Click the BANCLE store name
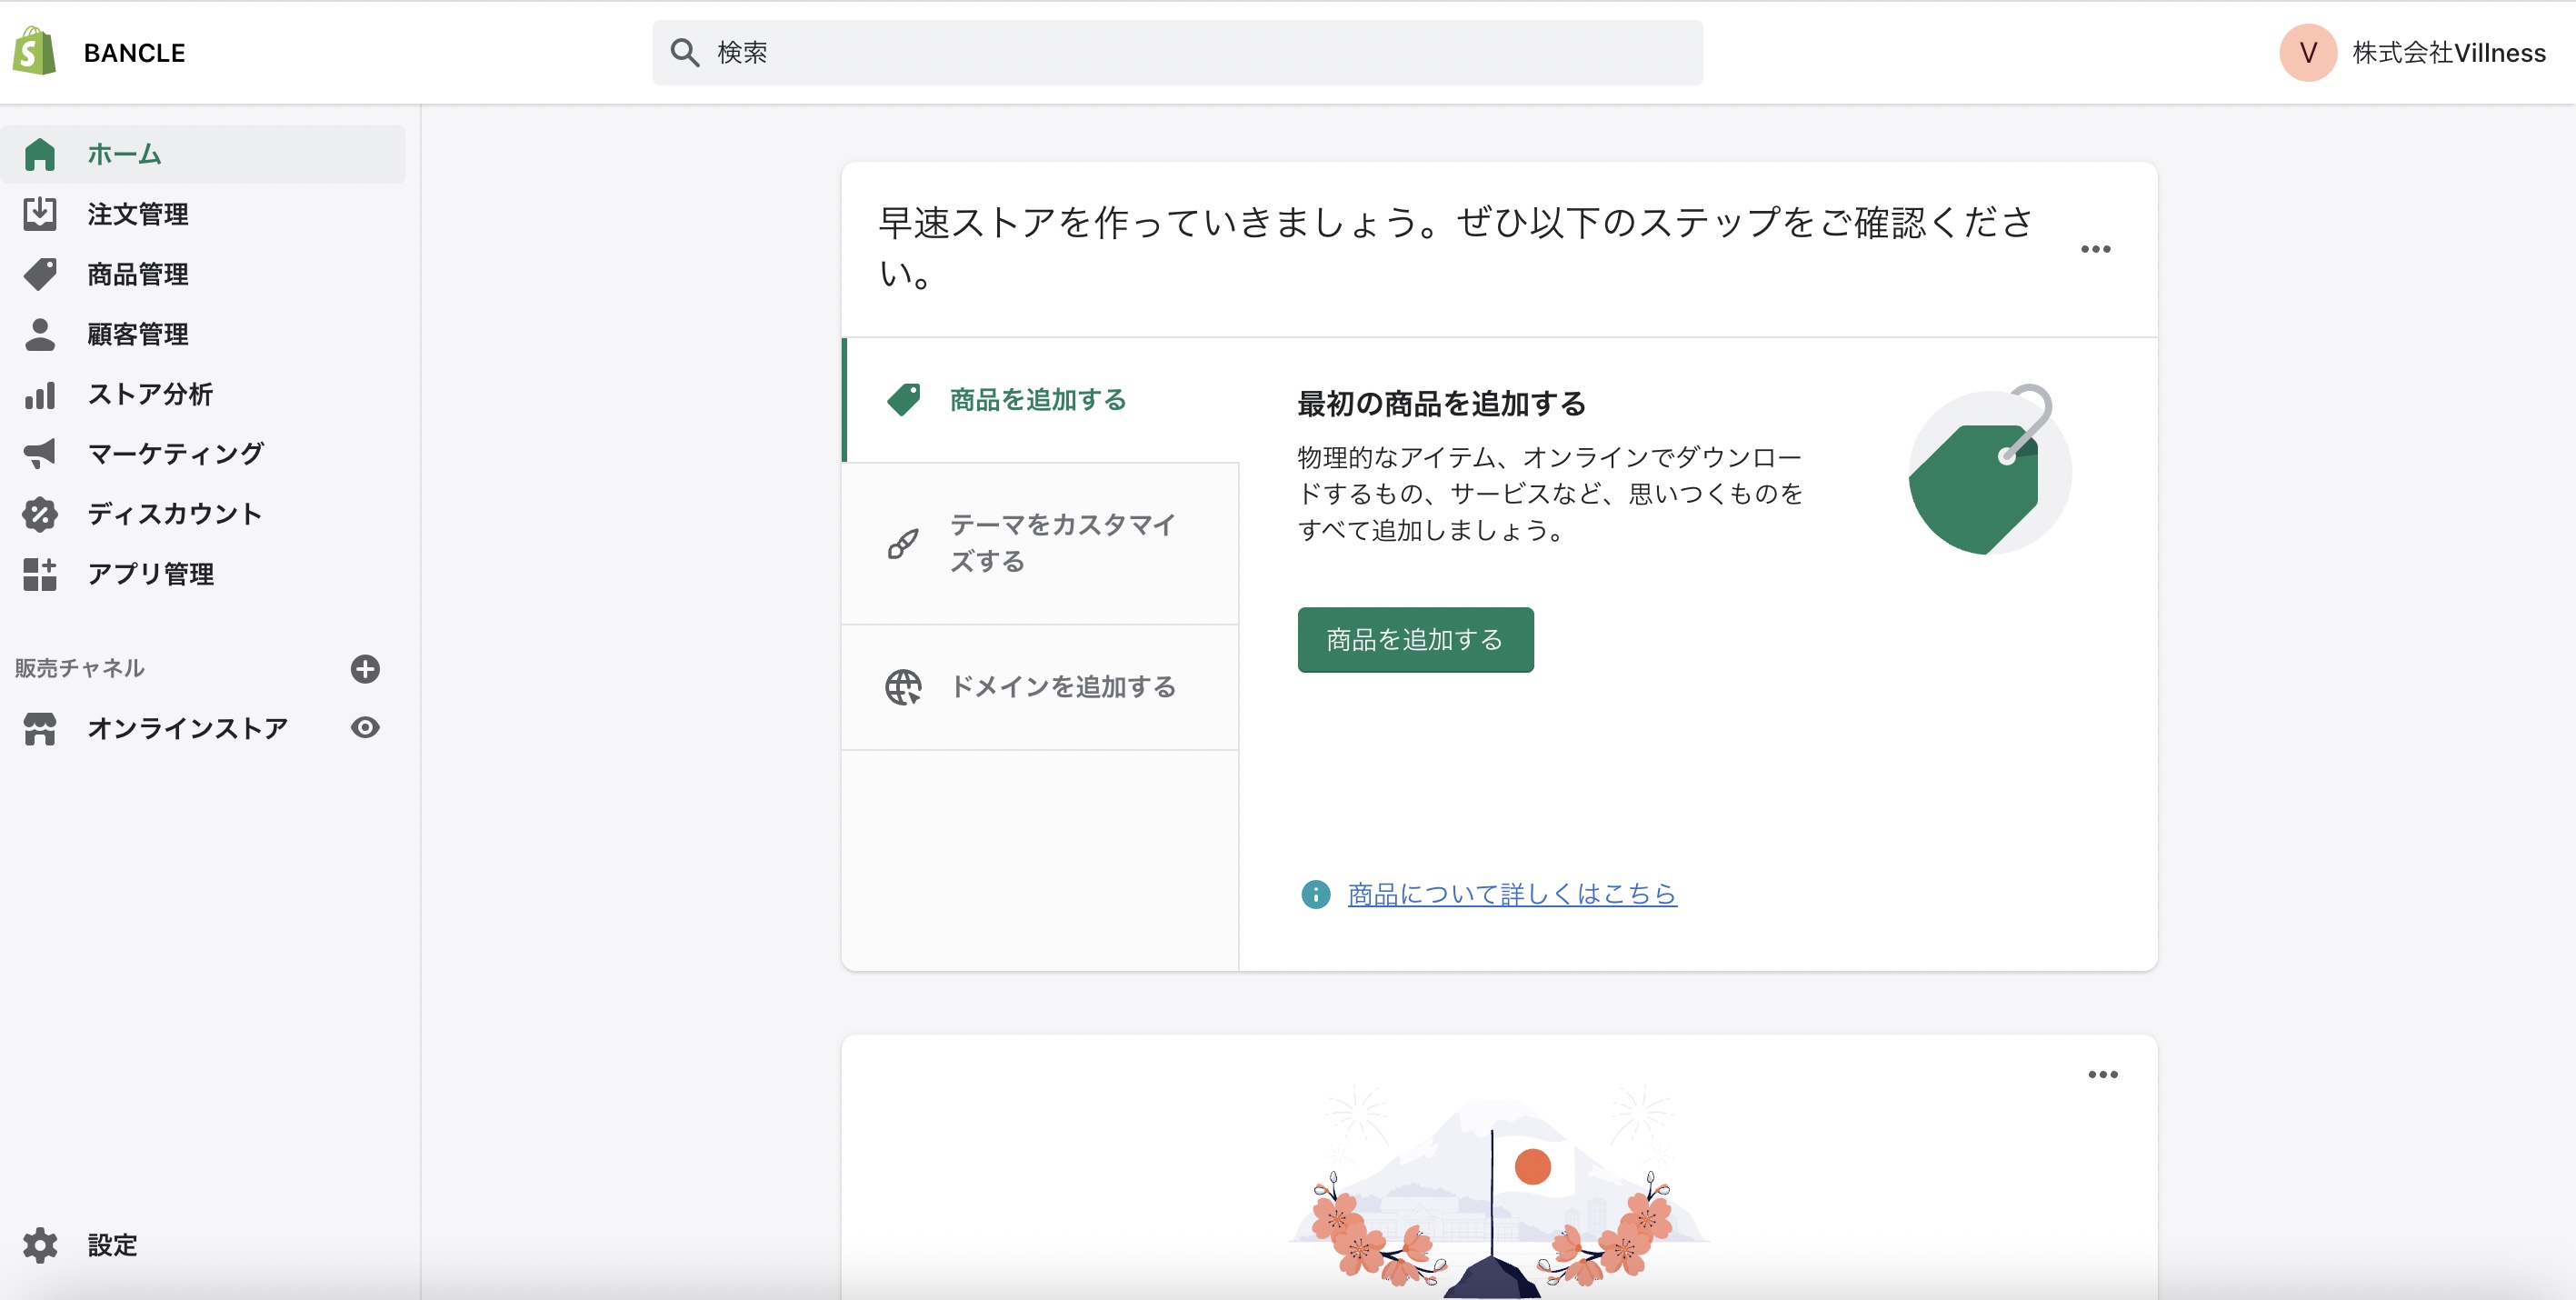Image resolution: width=2576 pixels, height=1300 pixels. [x=134, y=53]
